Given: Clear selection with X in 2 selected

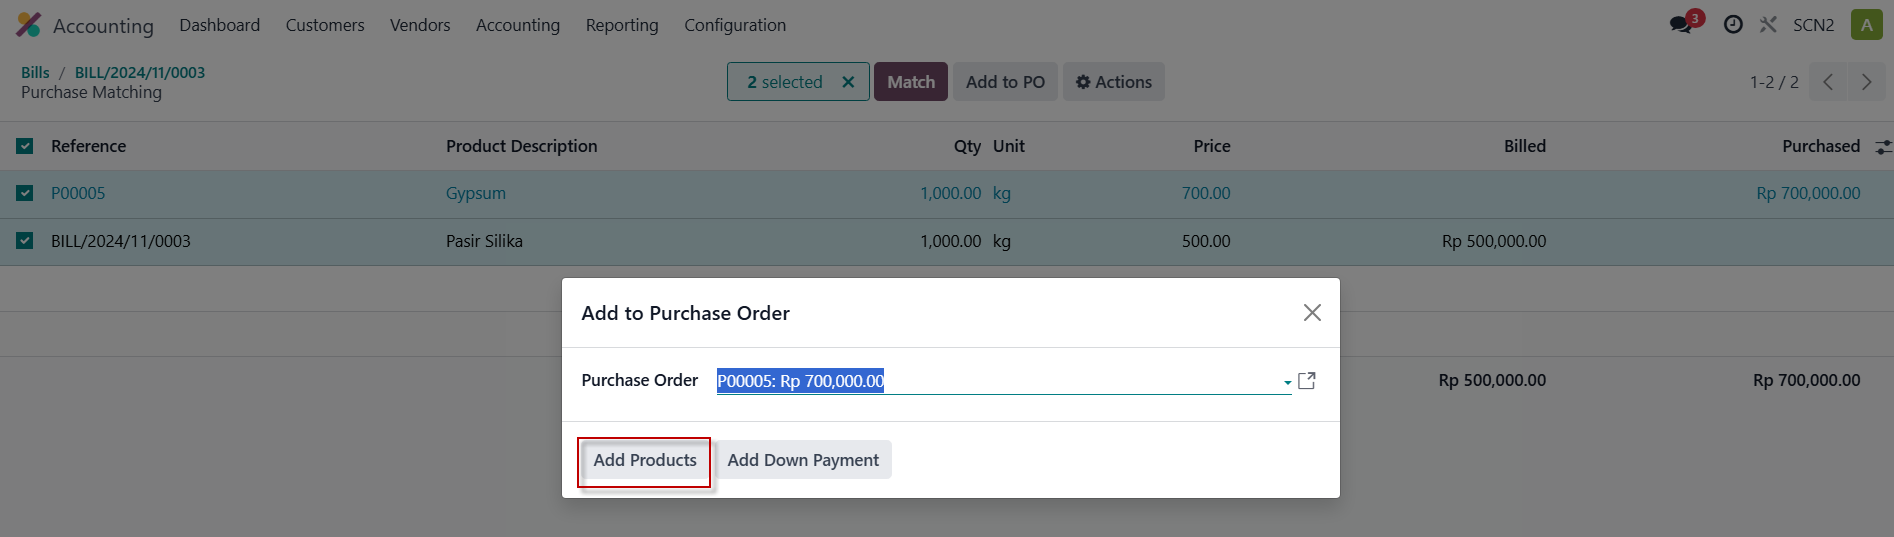Looking at the screenshot, I should click(848, 82).
